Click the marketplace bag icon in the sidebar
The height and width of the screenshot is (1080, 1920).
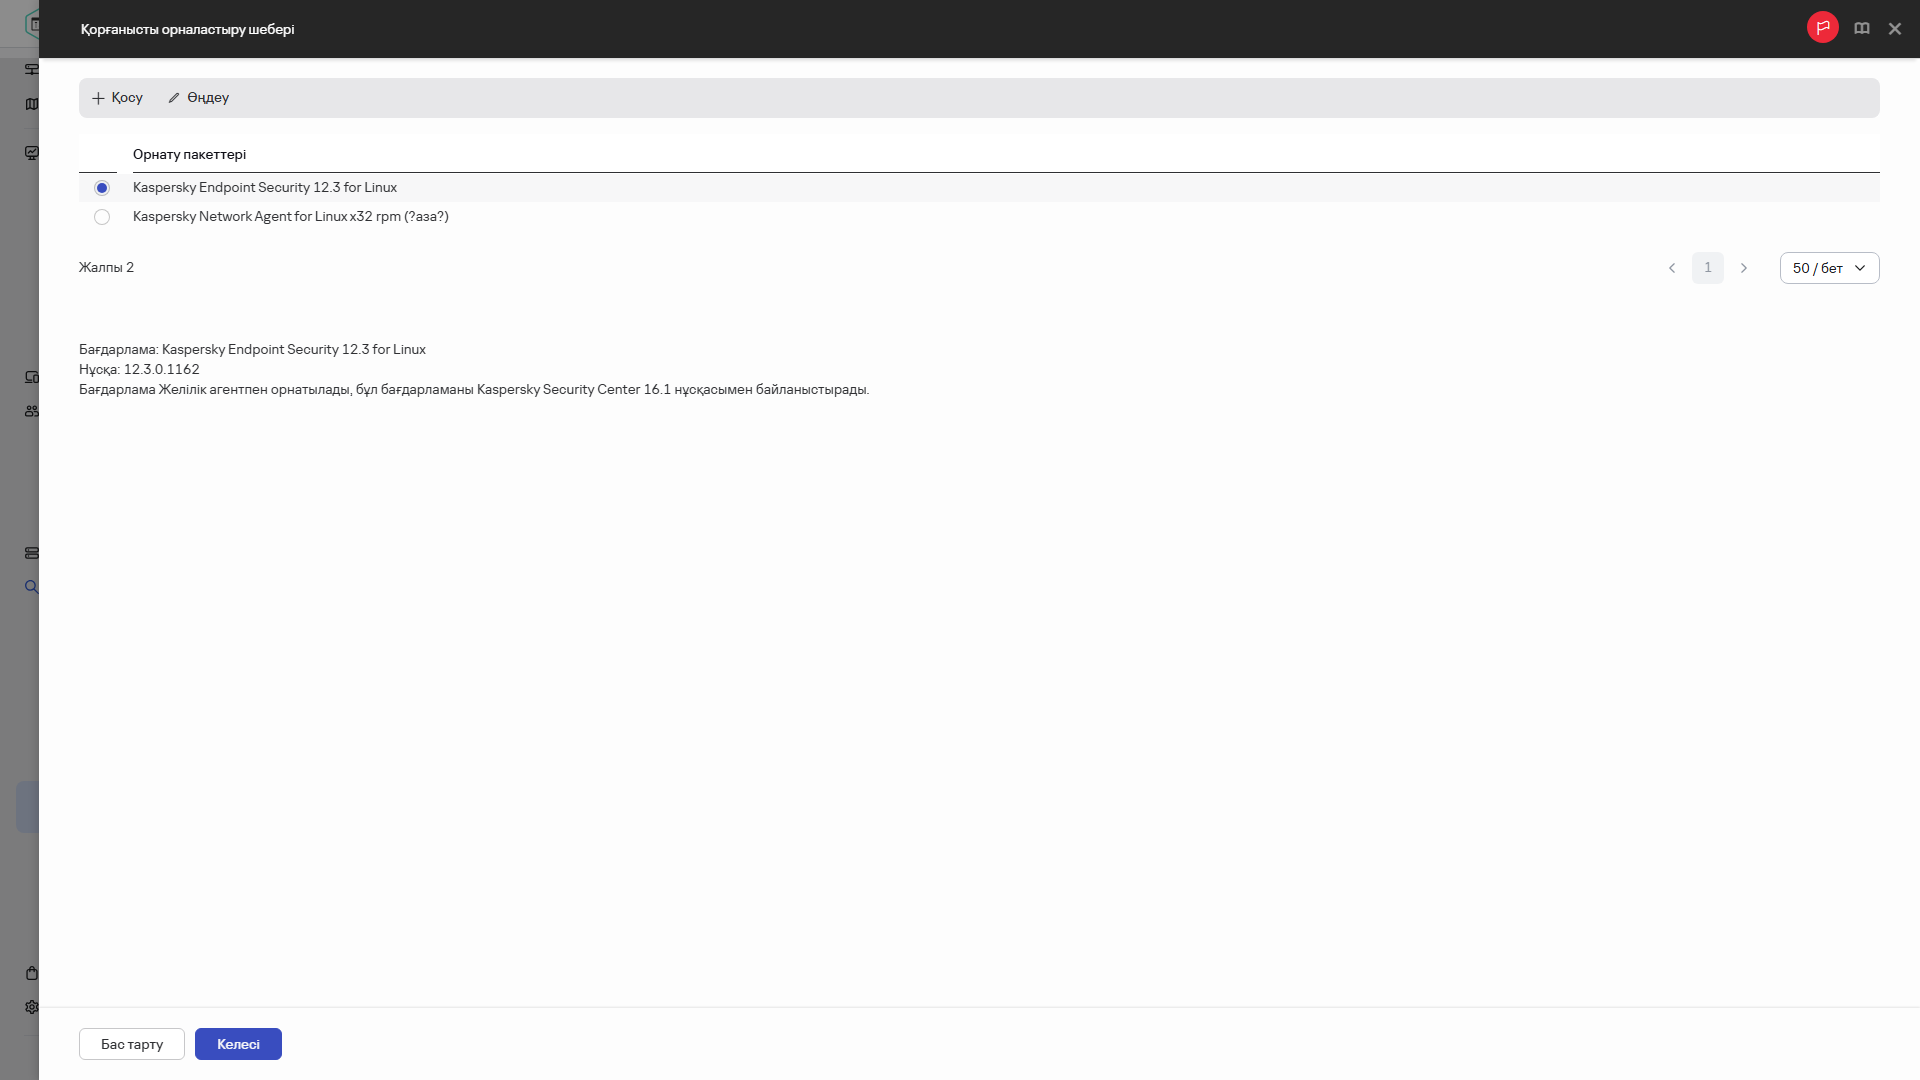(32, 973)
